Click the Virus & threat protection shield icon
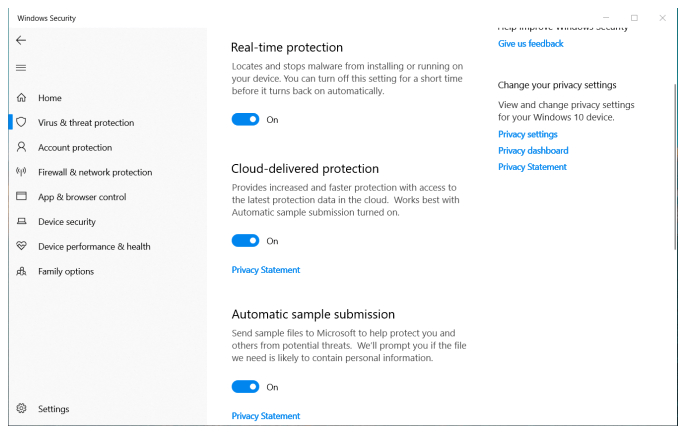 pos(21,122)
